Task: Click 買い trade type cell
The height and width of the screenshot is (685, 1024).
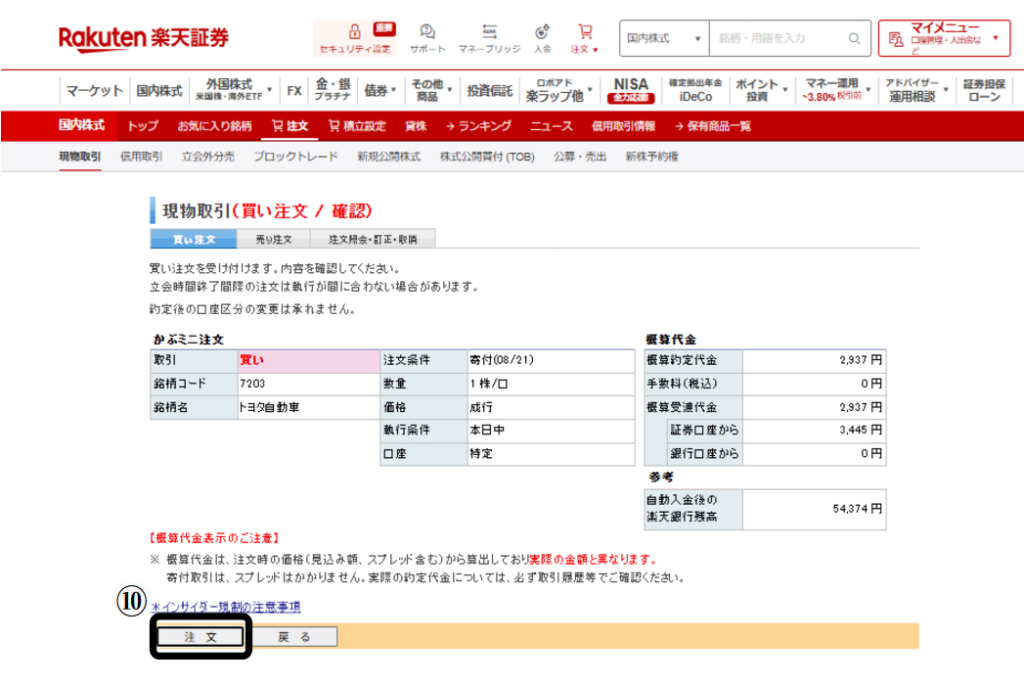Action: (309, 360)
